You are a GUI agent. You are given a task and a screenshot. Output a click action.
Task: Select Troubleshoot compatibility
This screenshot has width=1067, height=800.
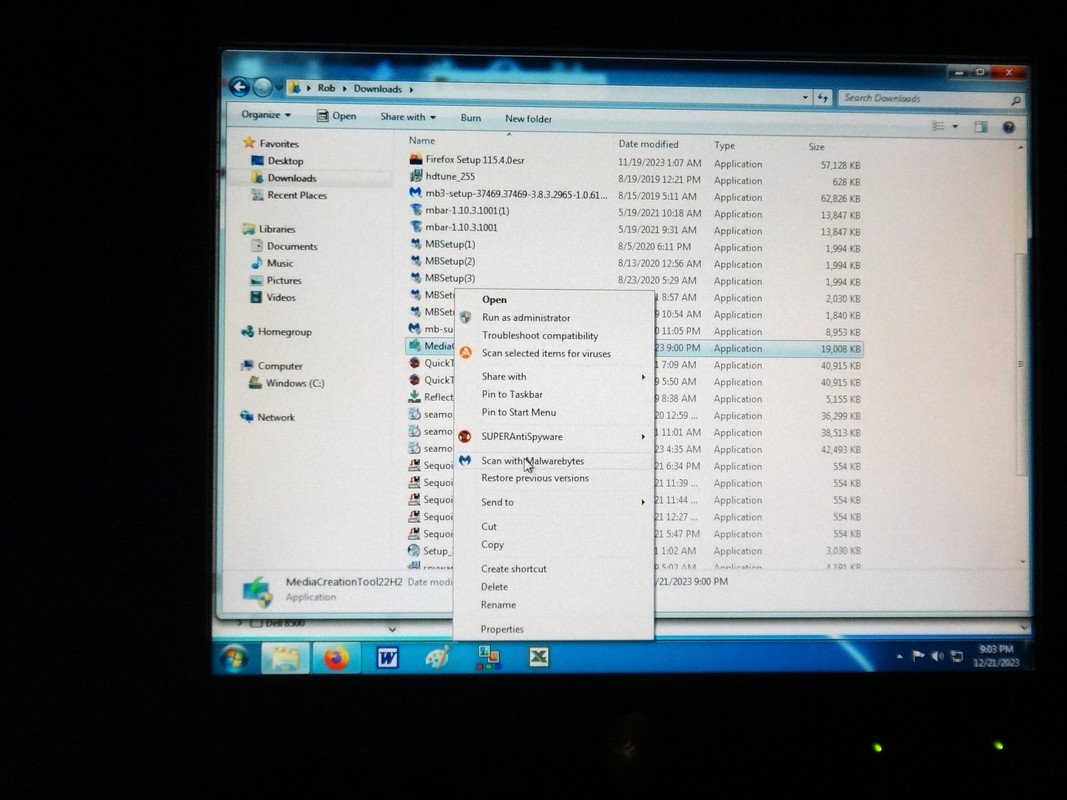[x=540, y=335]
